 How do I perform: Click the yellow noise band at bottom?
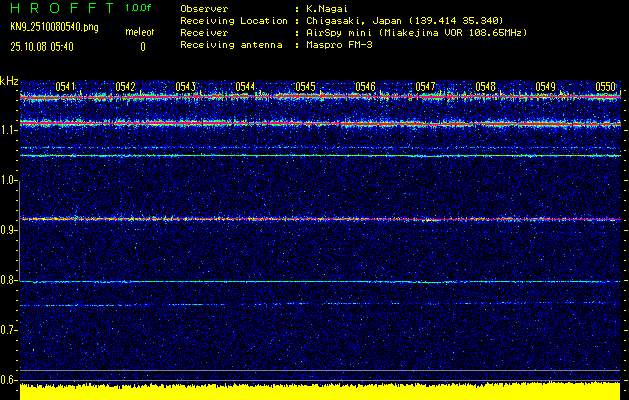click(320, 391)
